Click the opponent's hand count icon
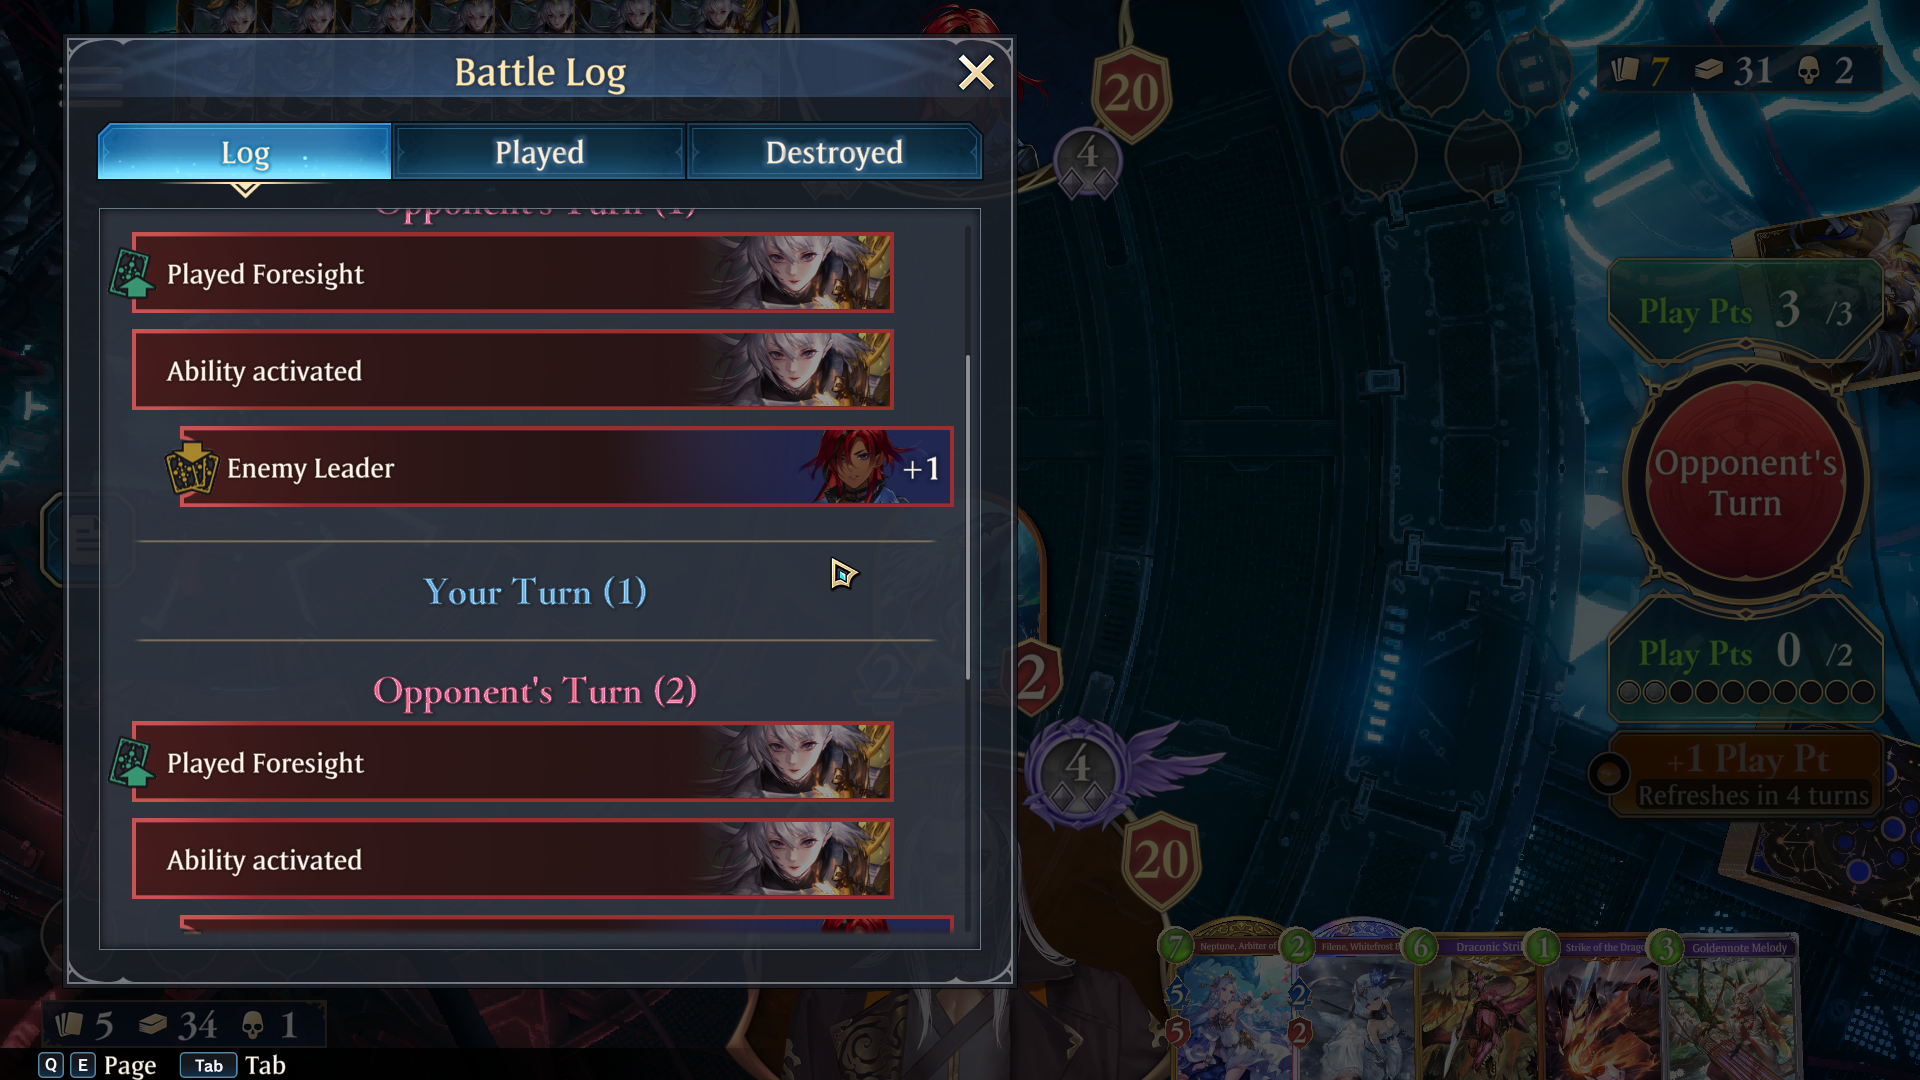This screenshot has width=1920, height=1080. pyautogui.click(x=1624, y=70)
